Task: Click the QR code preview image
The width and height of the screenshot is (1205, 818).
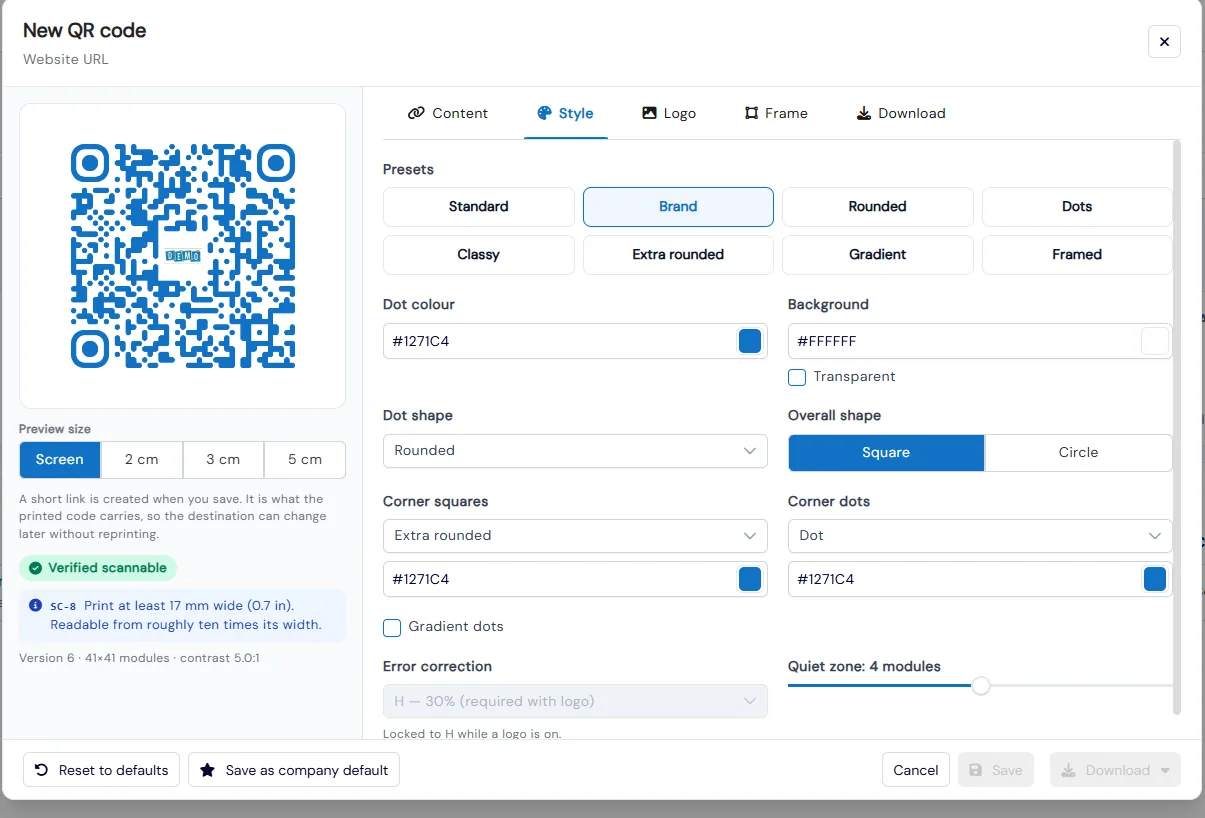Action: click(x=182, y=256)
